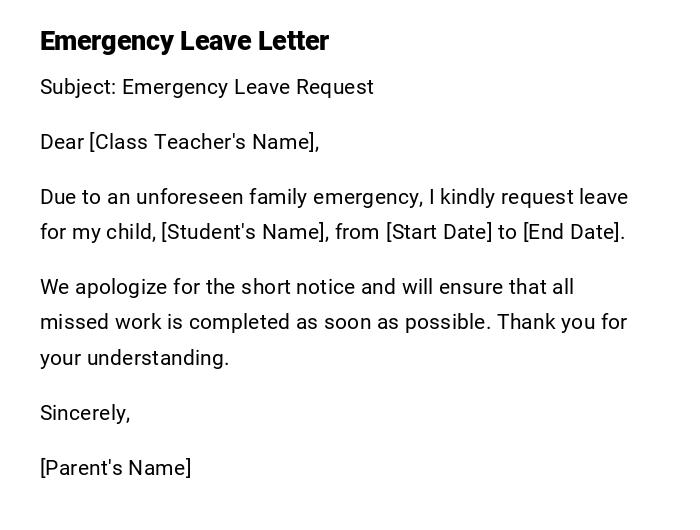The width and height of the screenshot is (700, 530).
Task: Select the [Start Date] placeholder
Action: click(439, 232)
